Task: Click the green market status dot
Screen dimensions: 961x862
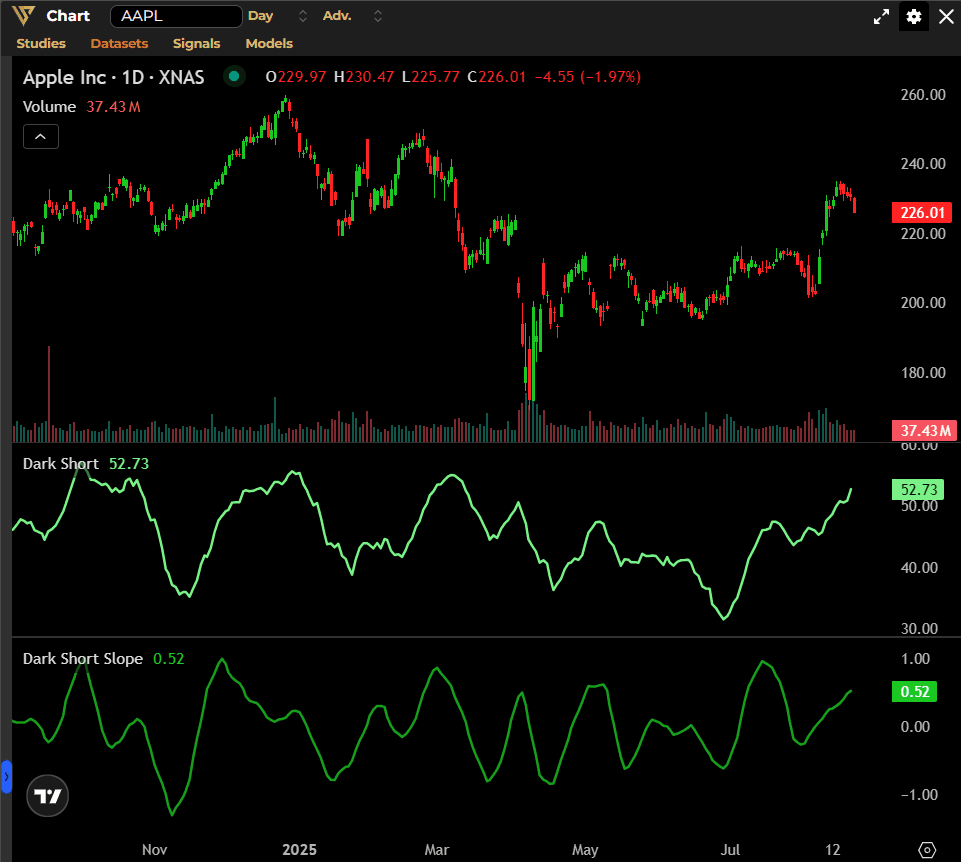Action: (234, 77)
